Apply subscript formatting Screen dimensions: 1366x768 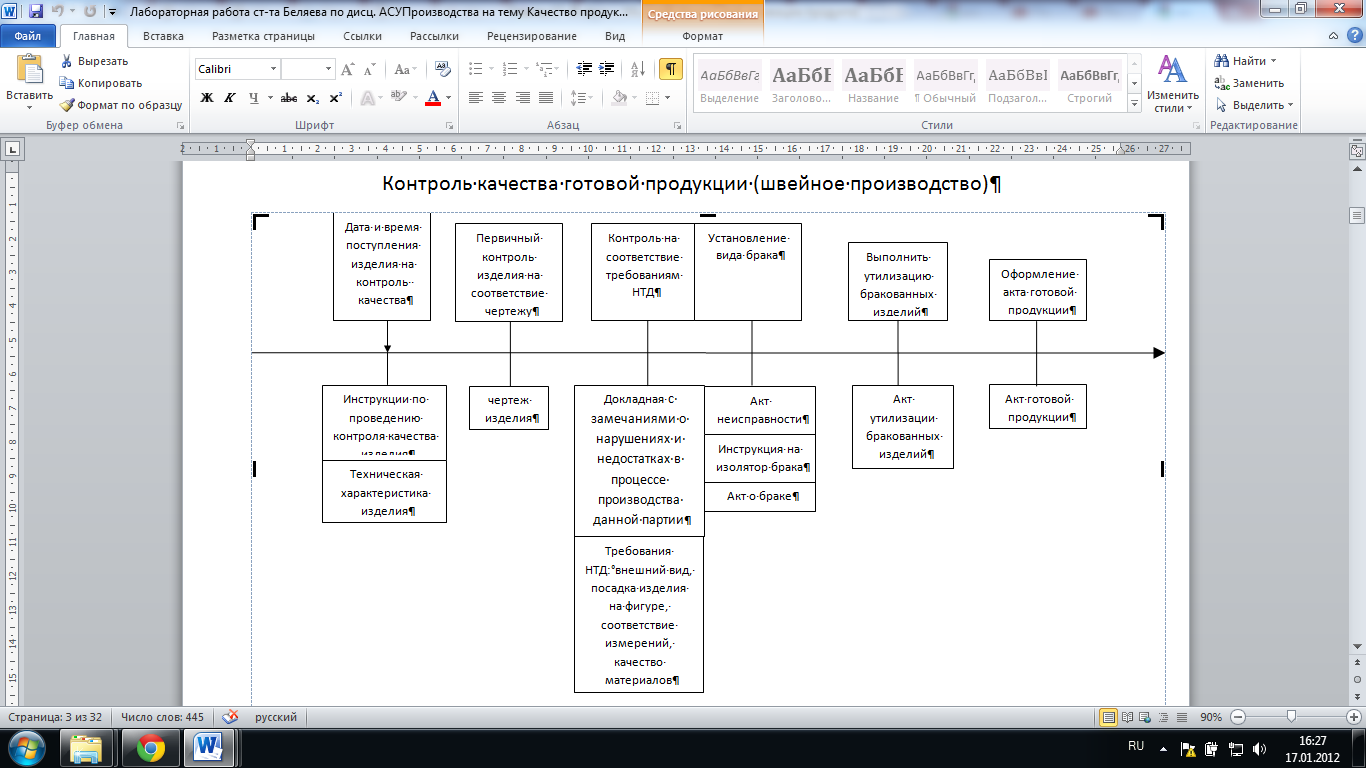[313, 98]
